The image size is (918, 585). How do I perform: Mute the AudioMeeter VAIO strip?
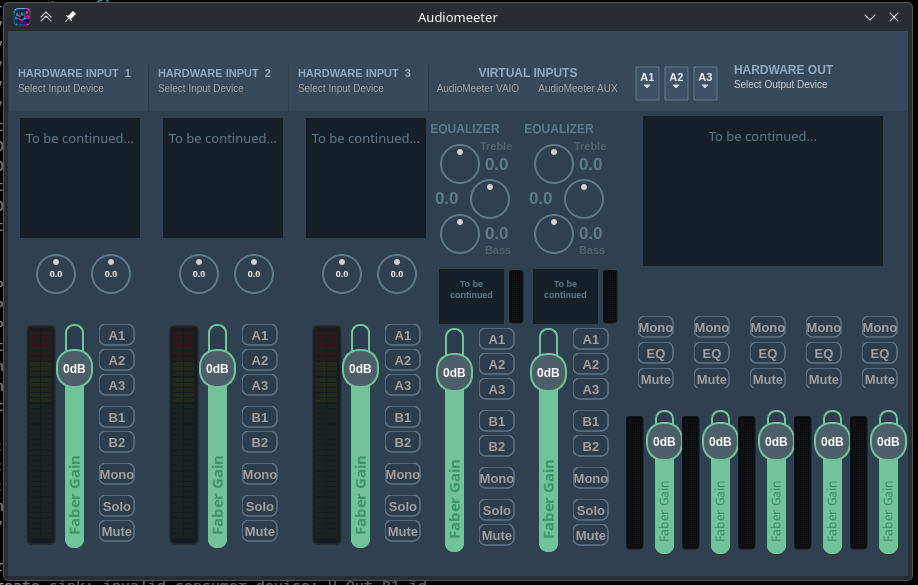coord(496,535)
